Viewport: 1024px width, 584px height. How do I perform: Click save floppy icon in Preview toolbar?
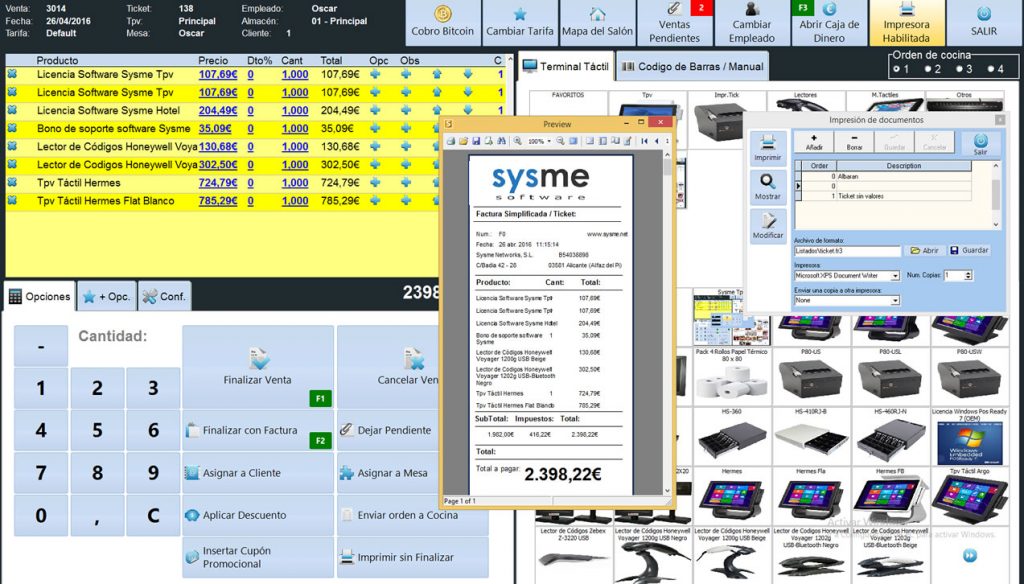point(476,141)
